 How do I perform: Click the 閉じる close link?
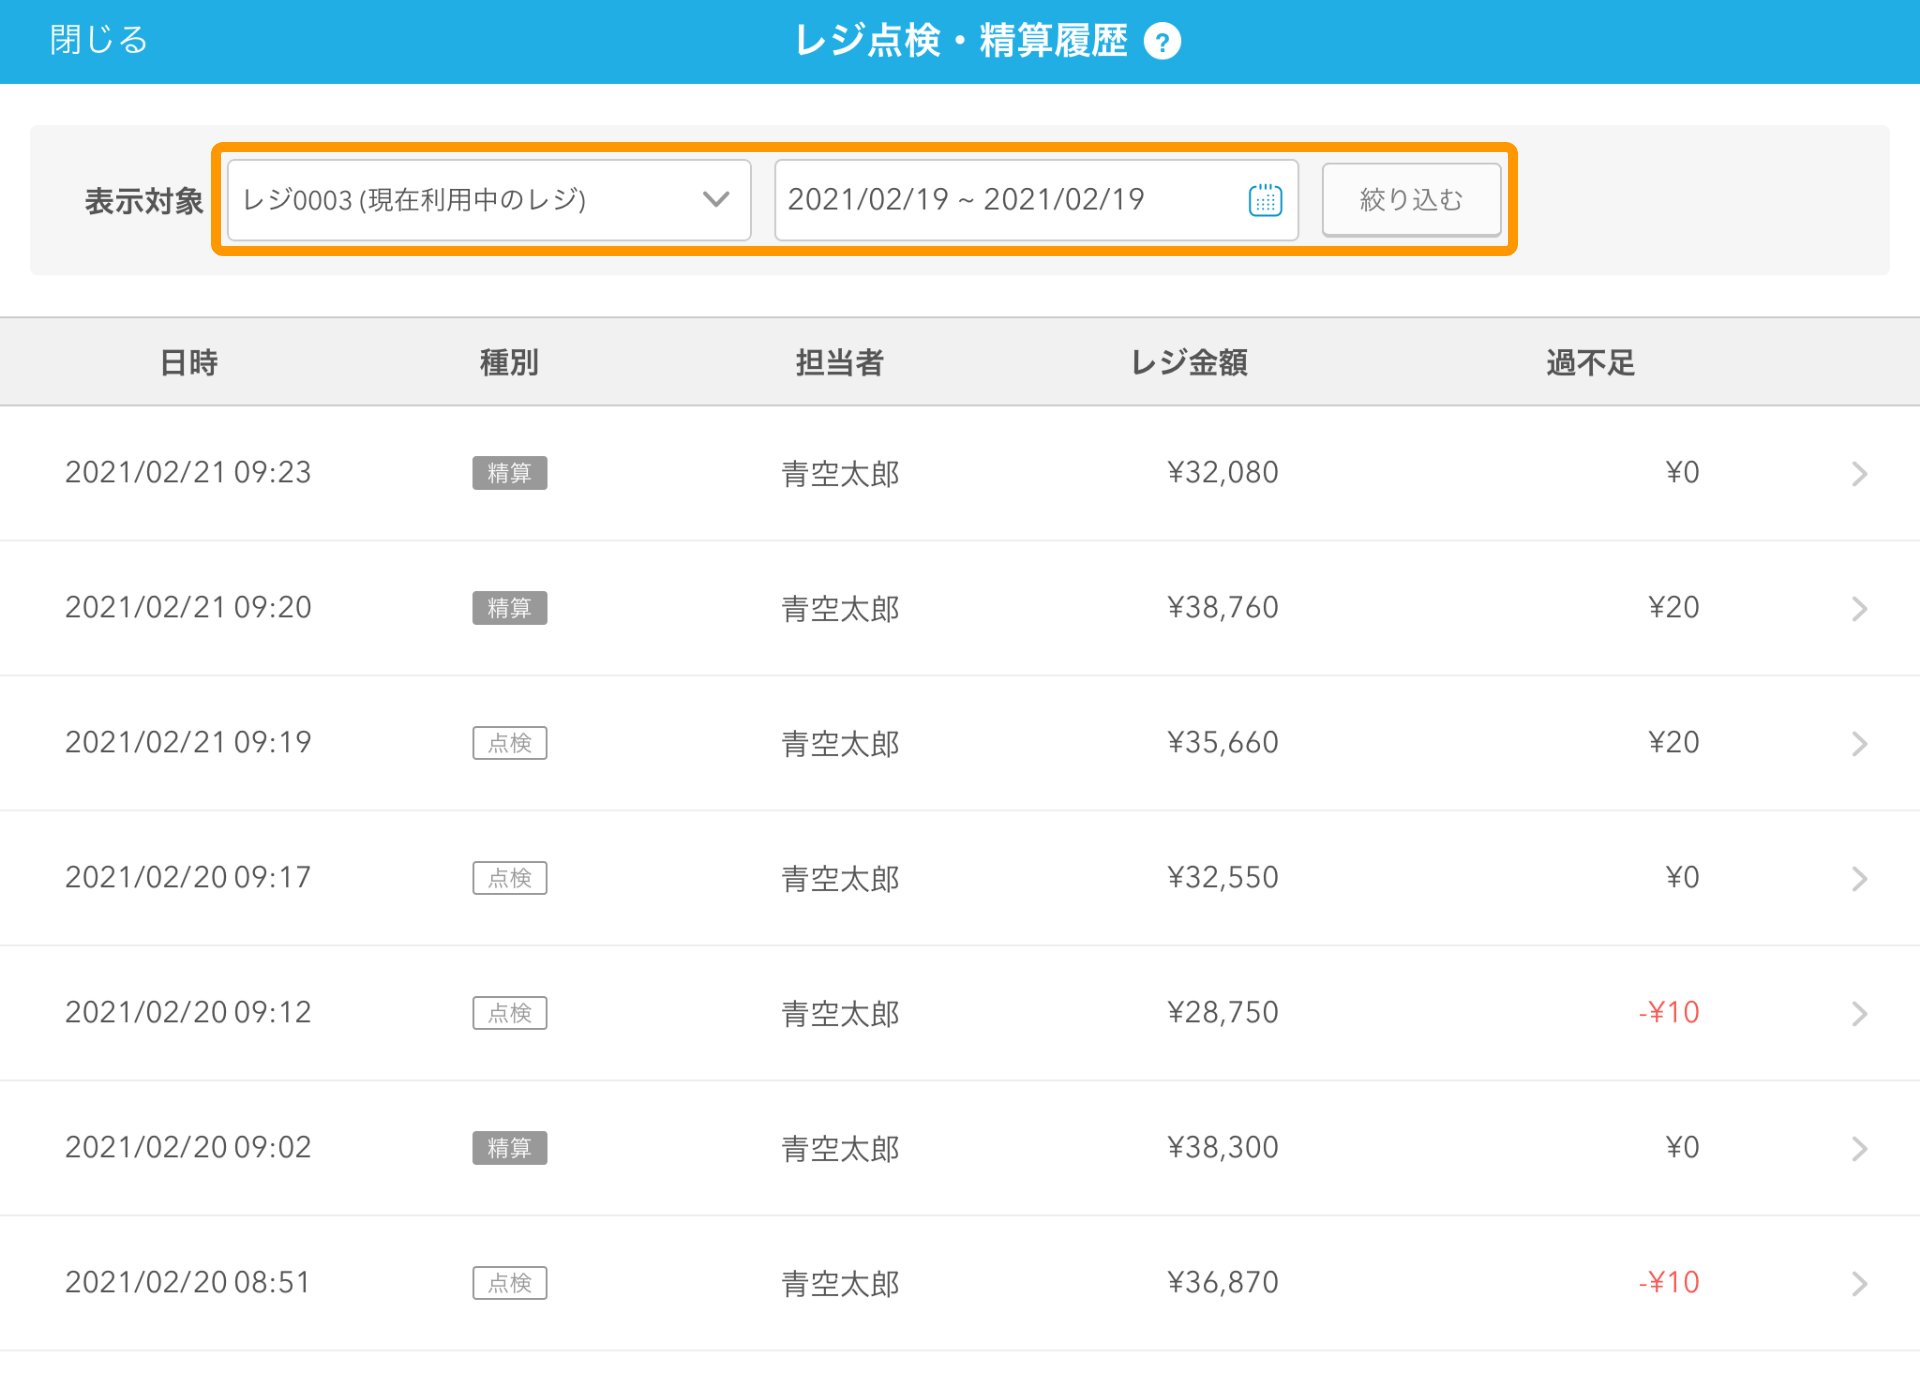tap(99, 40)
